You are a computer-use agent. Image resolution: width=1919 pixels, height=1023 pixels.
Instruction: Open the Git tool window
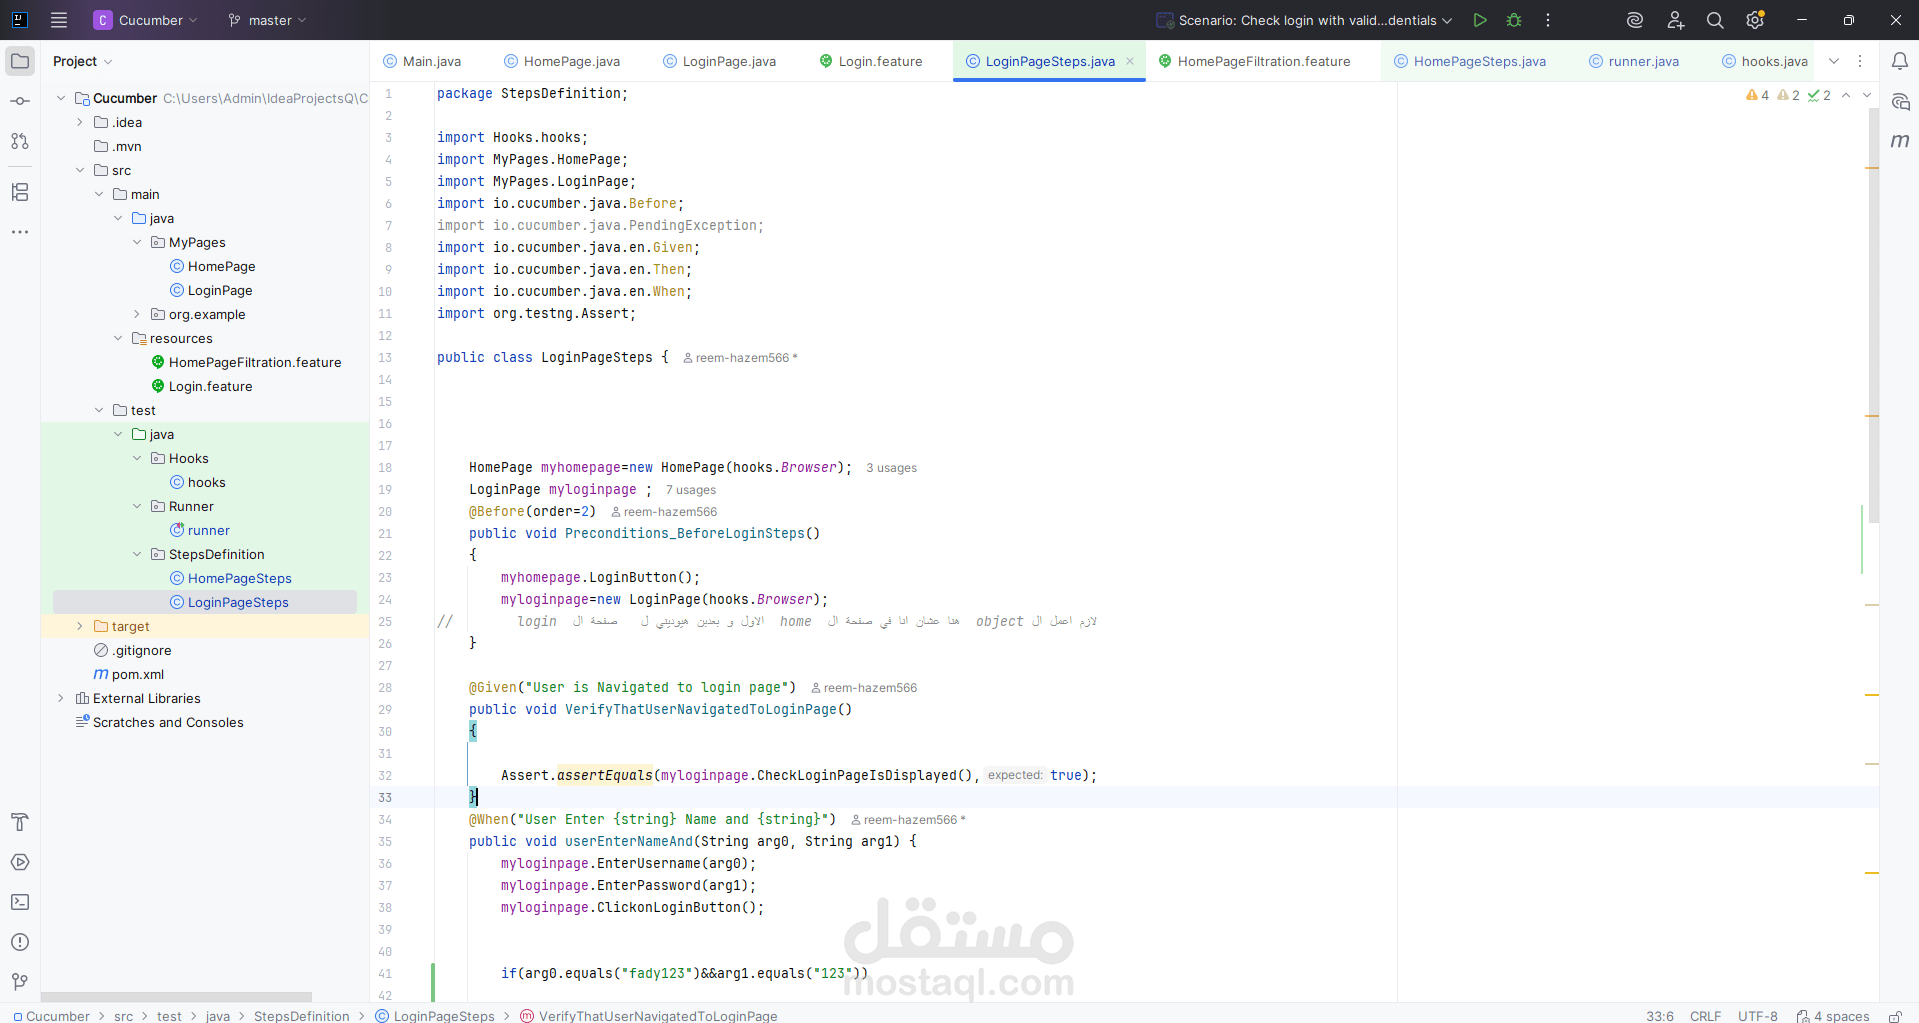pyautogui.click(x=20, y=982)
